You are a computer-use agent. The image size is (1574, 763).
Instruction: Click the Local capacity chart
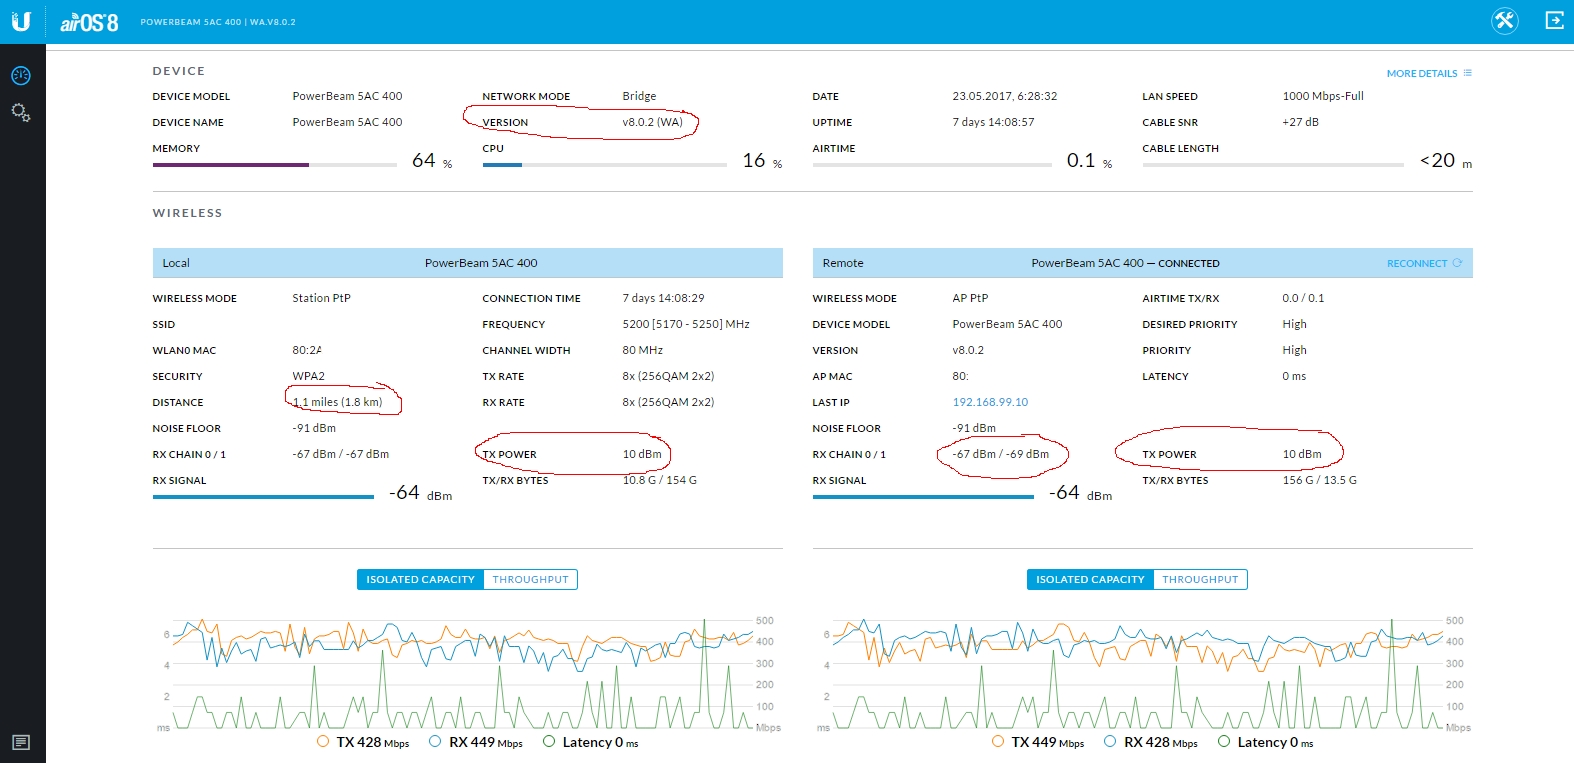point(463,674)
